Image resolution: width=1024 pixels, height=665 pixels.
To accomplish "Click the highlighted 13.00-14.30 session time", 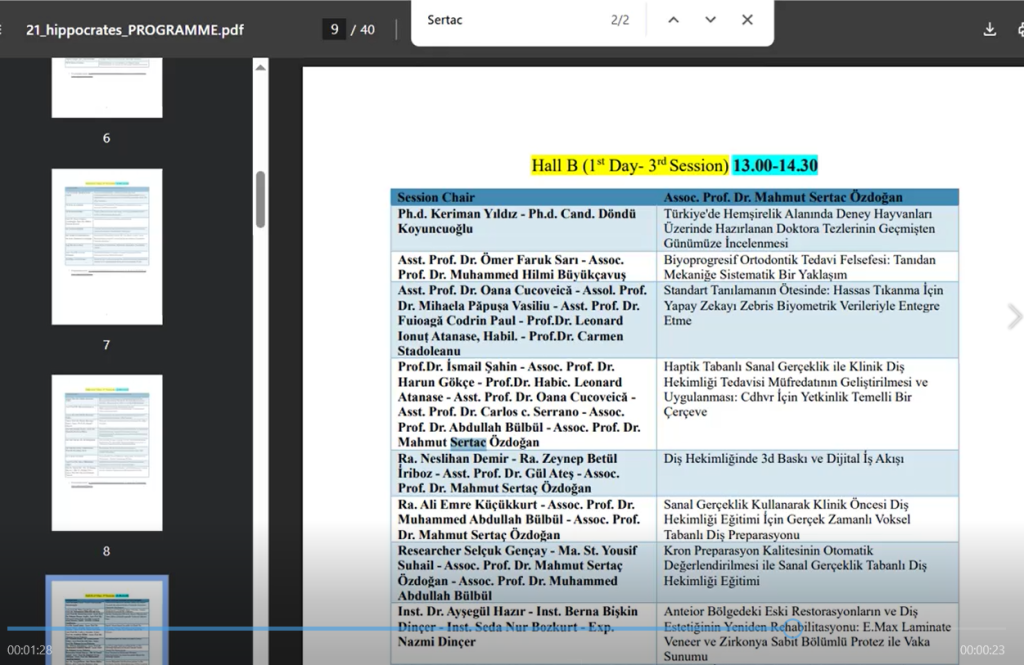I will coord(774,165).
